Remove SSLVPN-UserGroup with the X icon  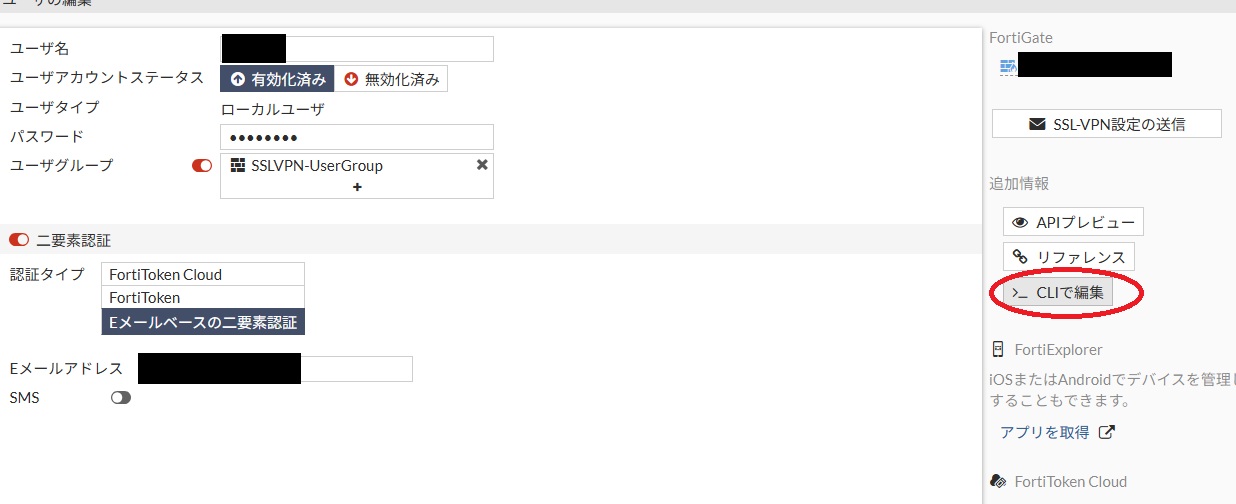pos(482,165)
